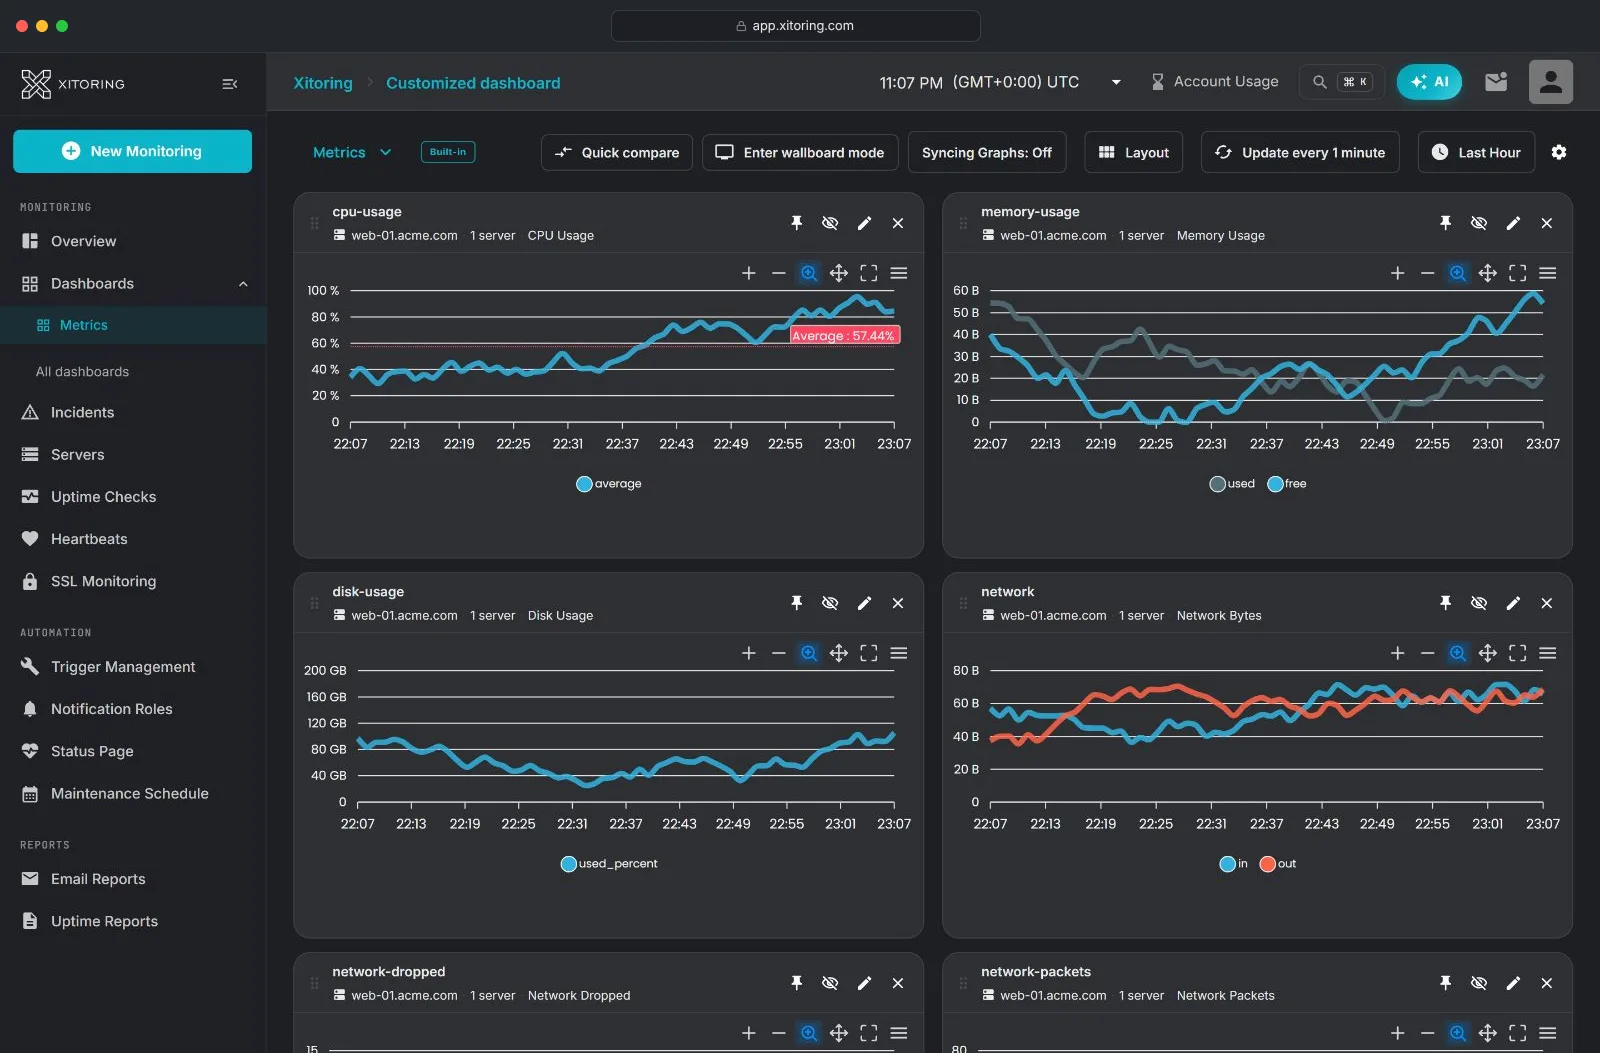Click the New Monitoring button
The width and height of the screenshot is (1600, 1053).
coord(132,151)
